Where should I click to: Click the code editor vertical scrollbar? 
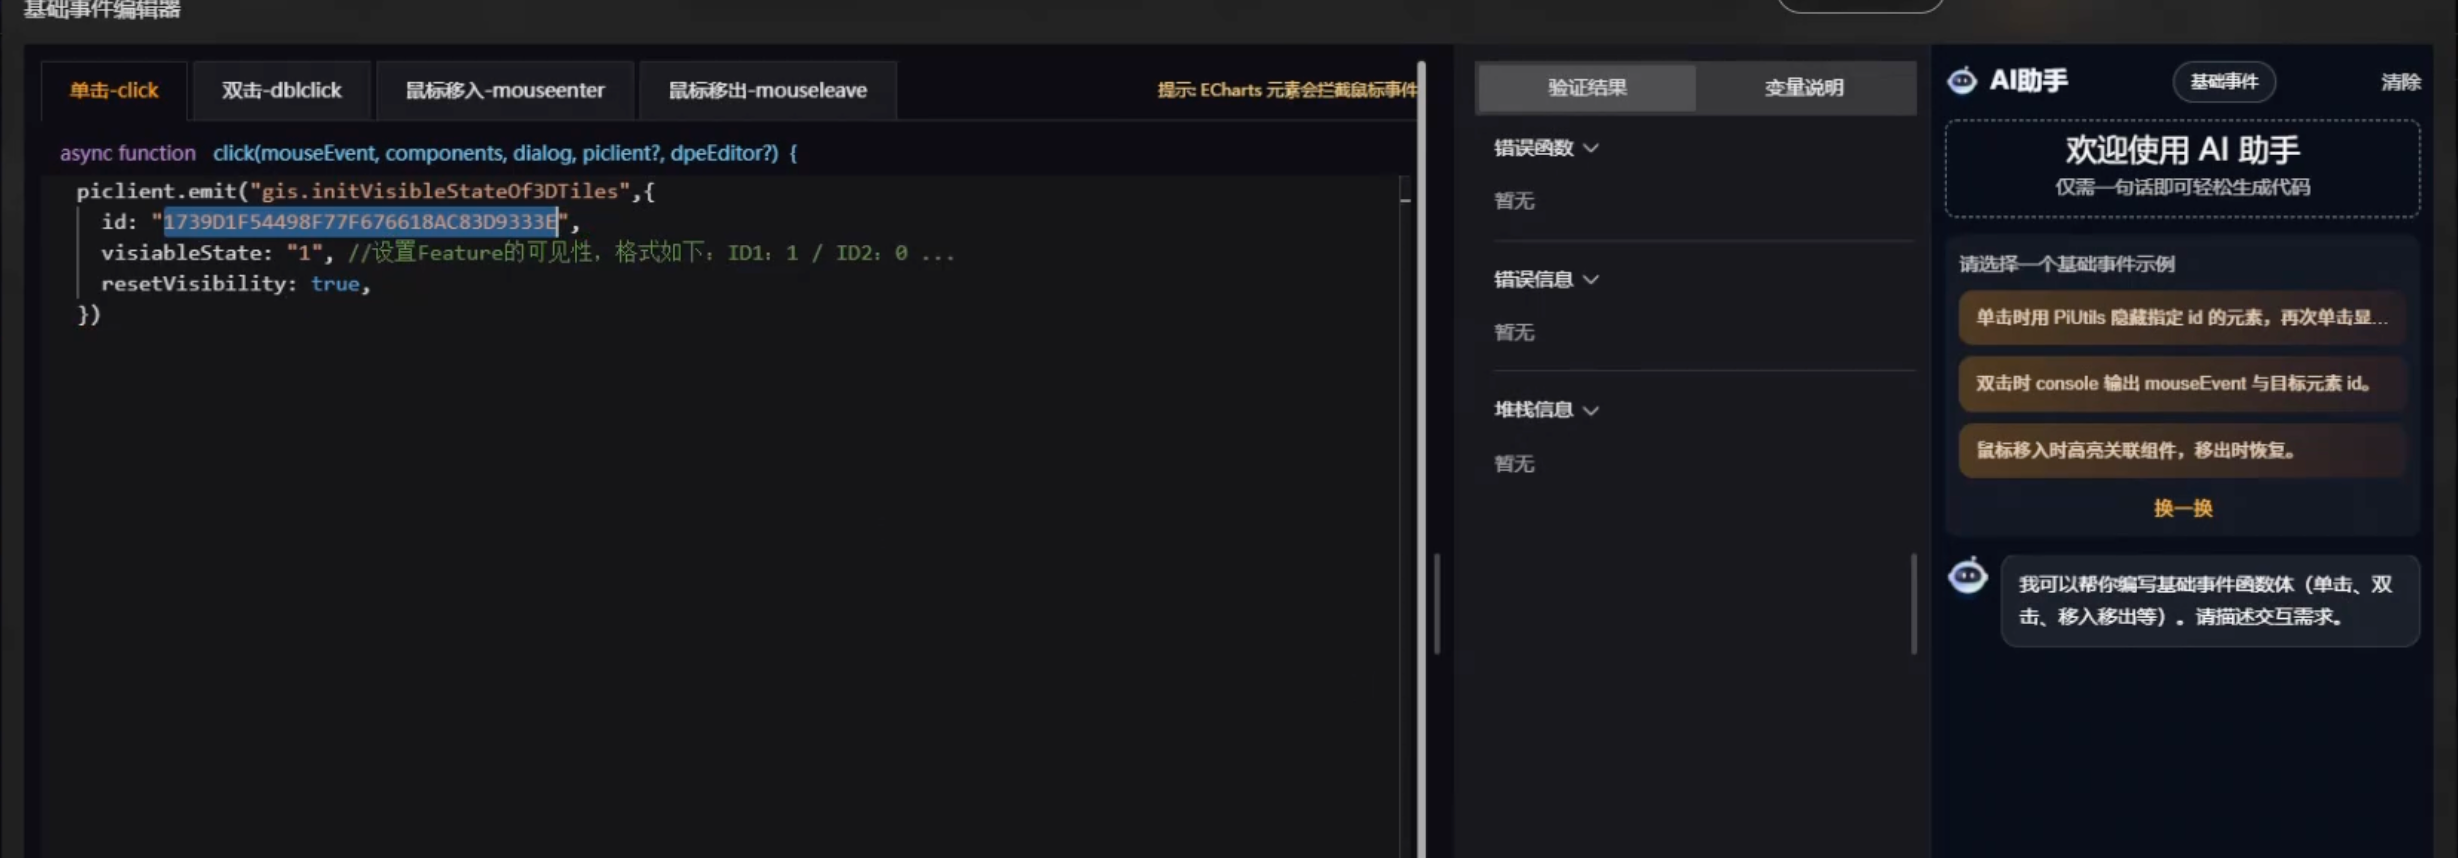coord(1421,458)
